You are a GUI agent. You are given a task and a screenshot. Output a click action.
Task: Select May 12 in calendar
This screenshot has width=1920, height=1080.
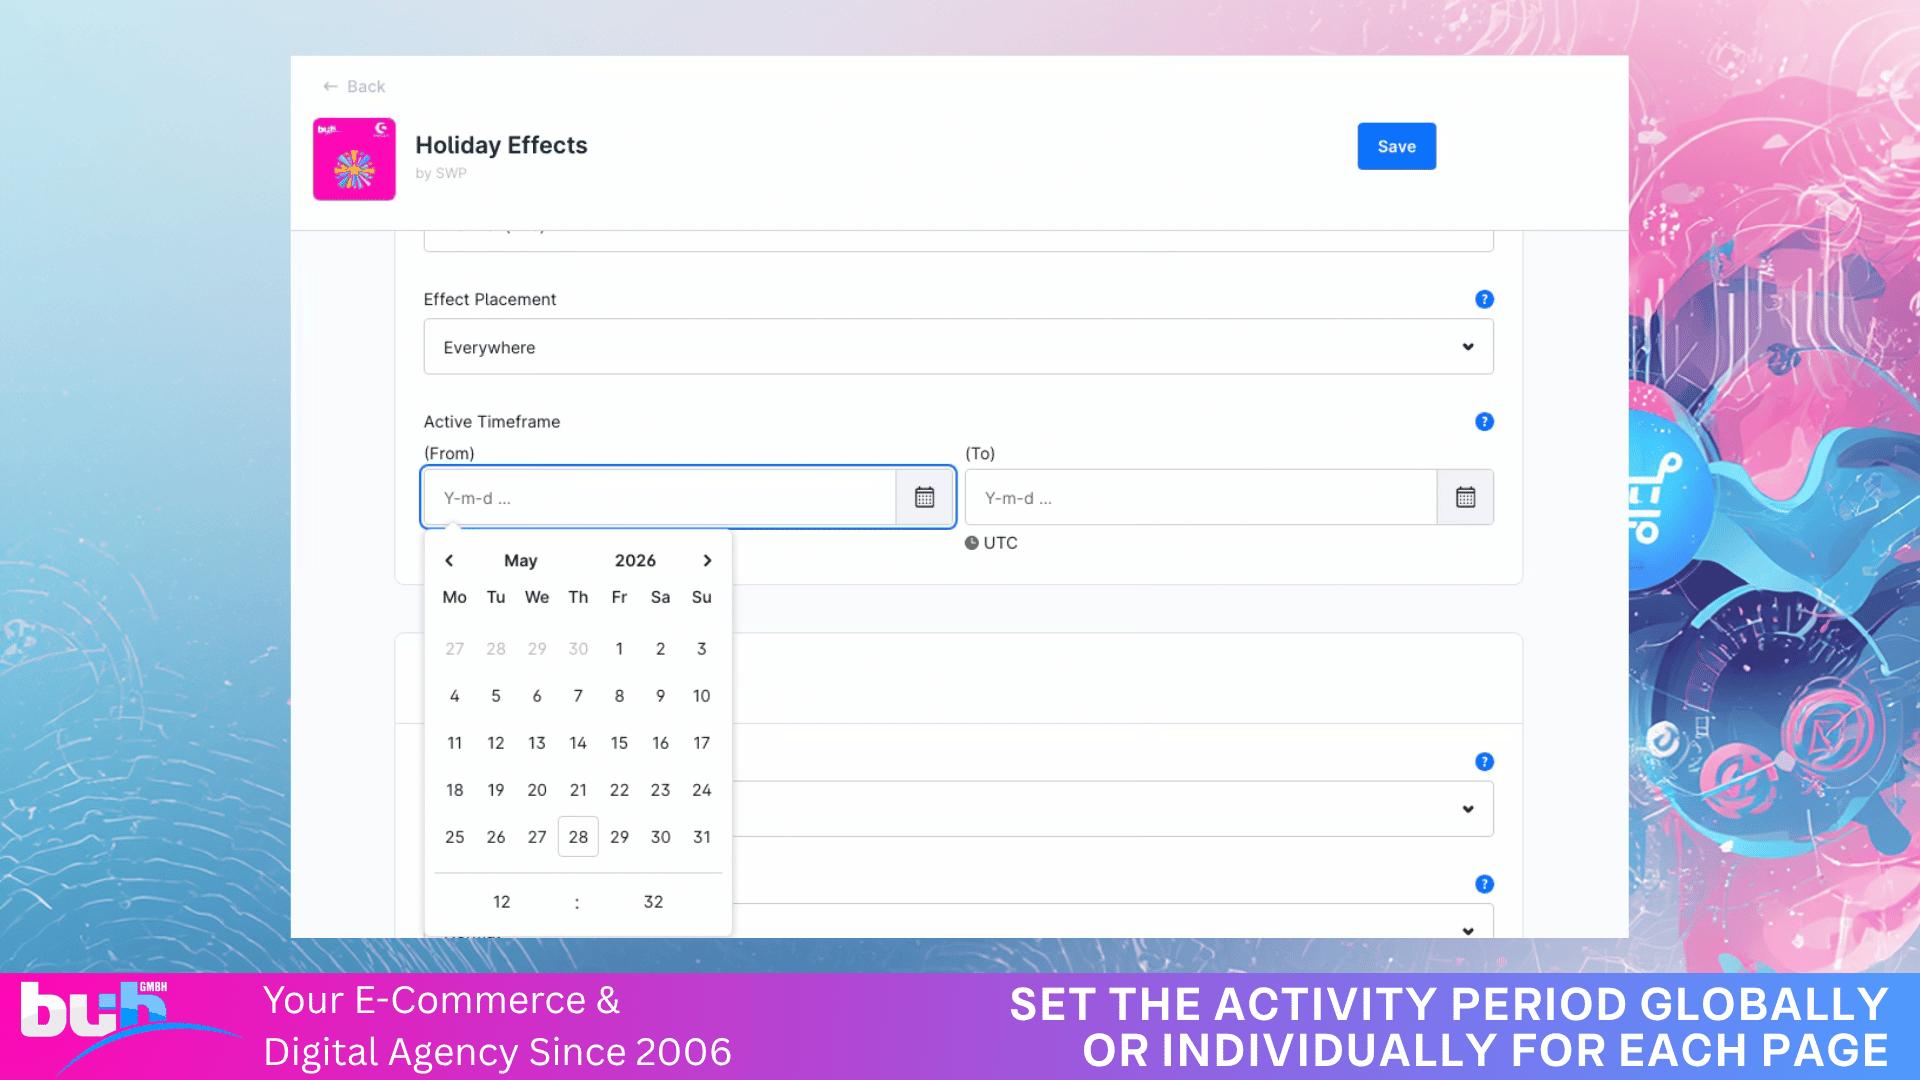pyautogui.click(x=496, y=743)
